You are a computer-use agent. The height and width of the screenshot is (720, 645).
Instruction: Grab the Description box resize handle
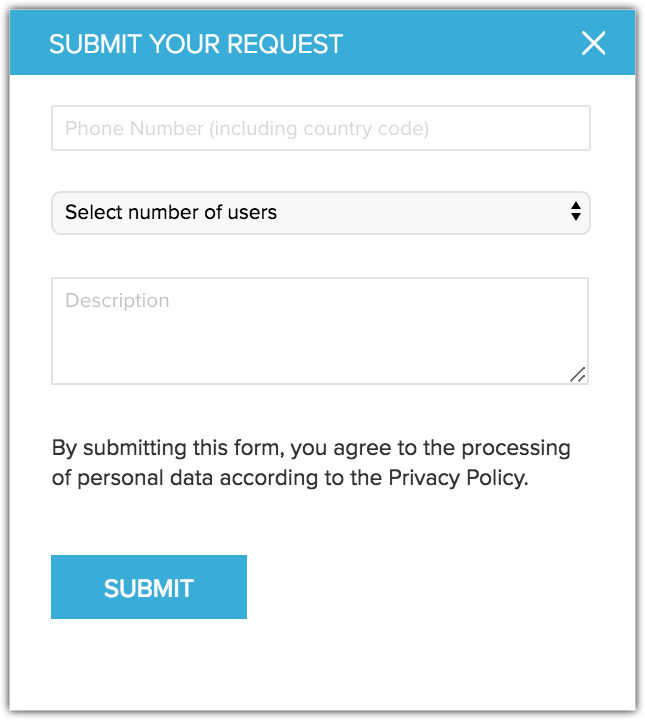point(578,375)
